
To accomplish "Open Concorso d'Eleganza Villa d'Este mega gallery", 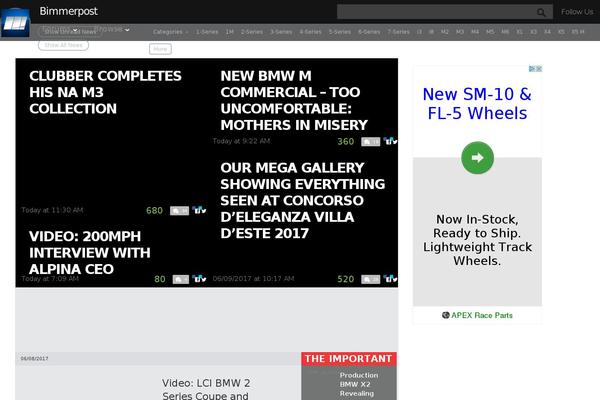I will coord(303,201).
